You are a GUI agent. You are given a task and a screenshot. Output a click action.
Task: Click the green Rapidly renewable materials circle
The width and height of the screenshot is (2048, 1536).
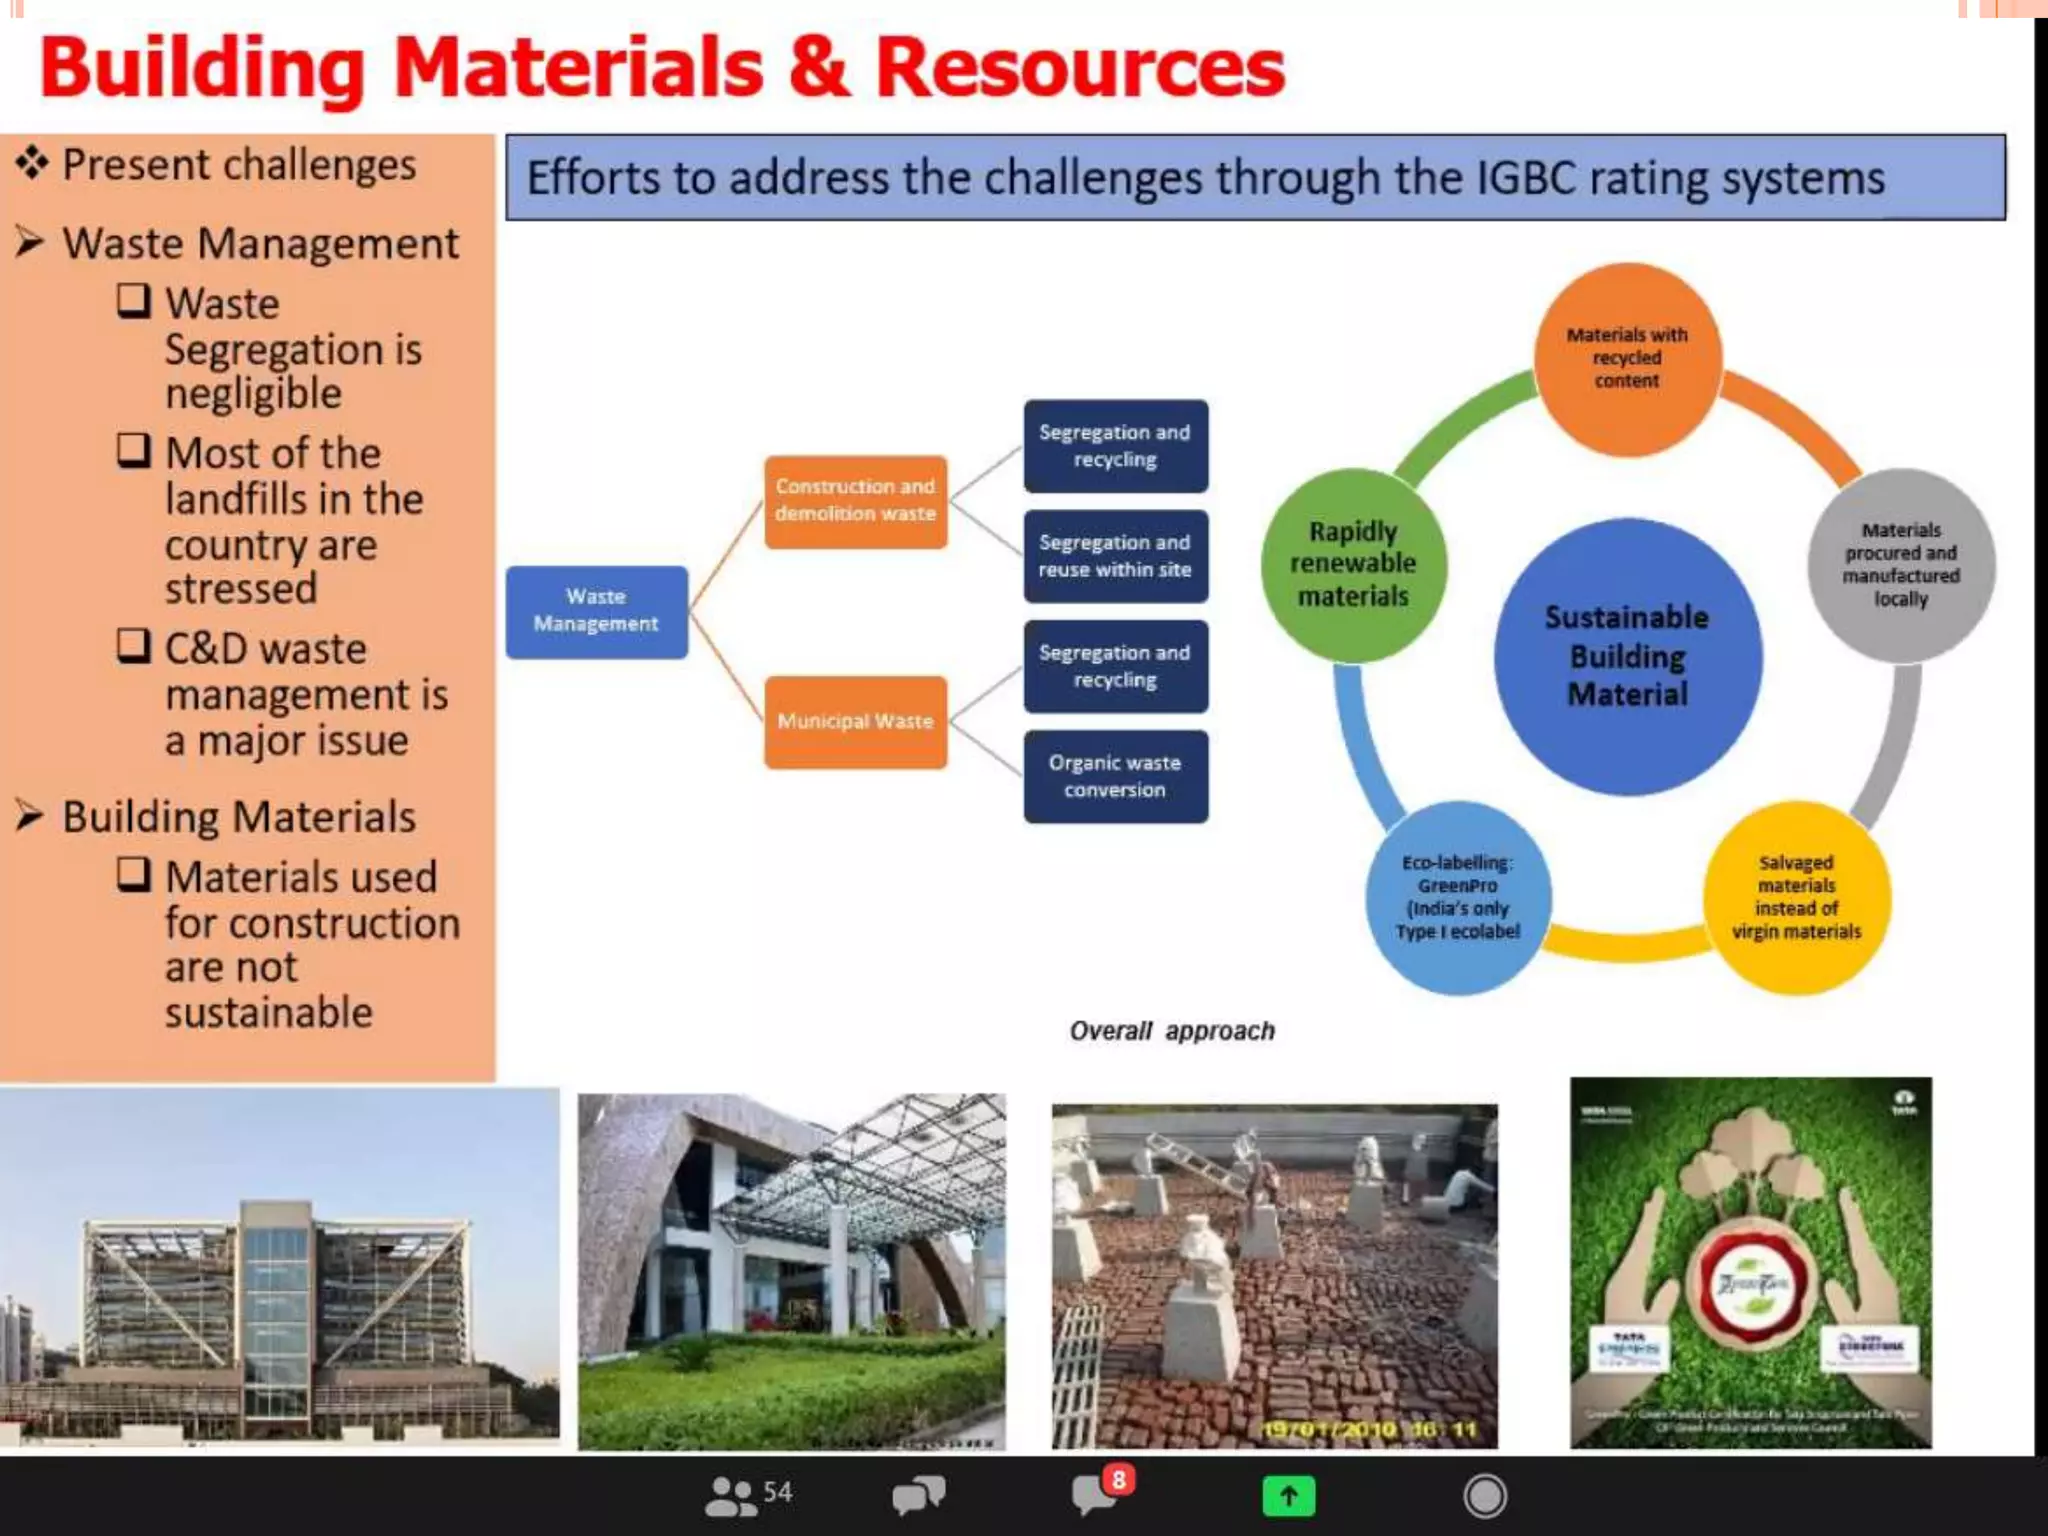1352,565
